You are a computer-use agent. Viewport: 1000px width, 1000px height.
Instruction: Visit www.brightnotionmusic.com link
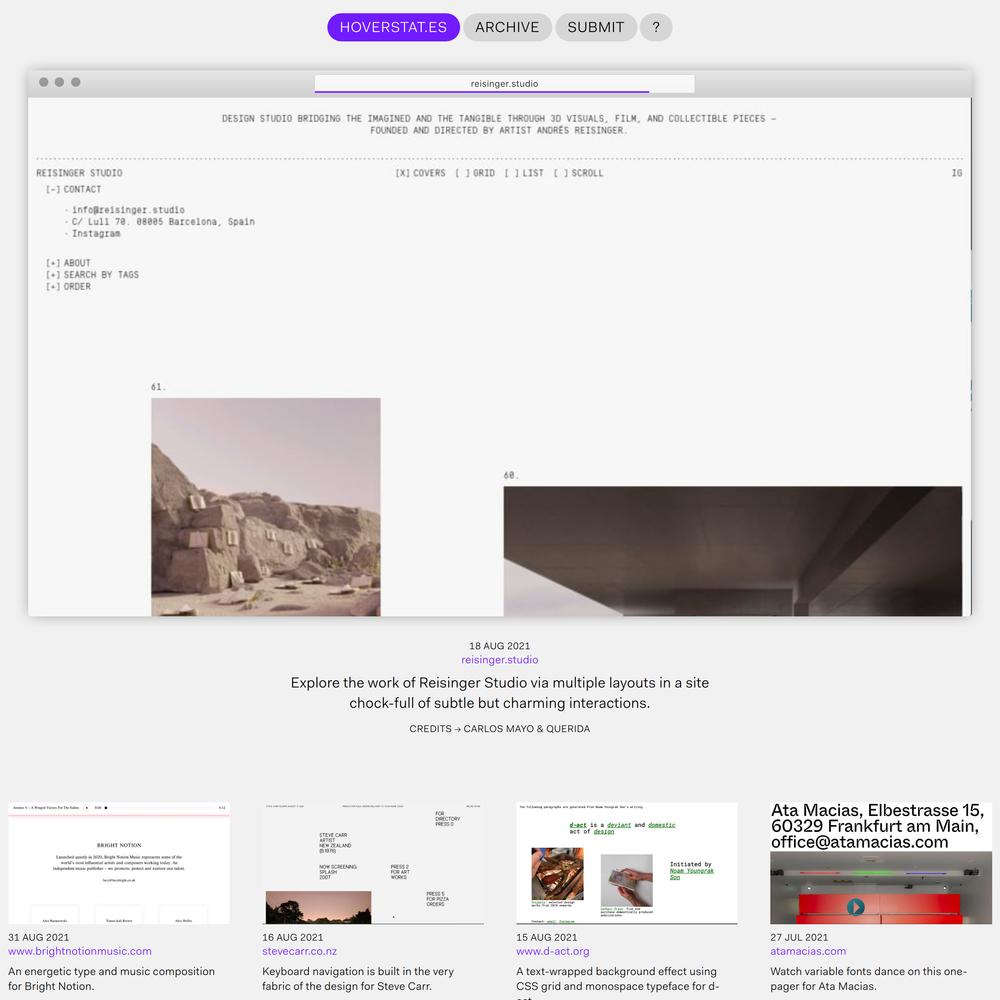(80, 952)
